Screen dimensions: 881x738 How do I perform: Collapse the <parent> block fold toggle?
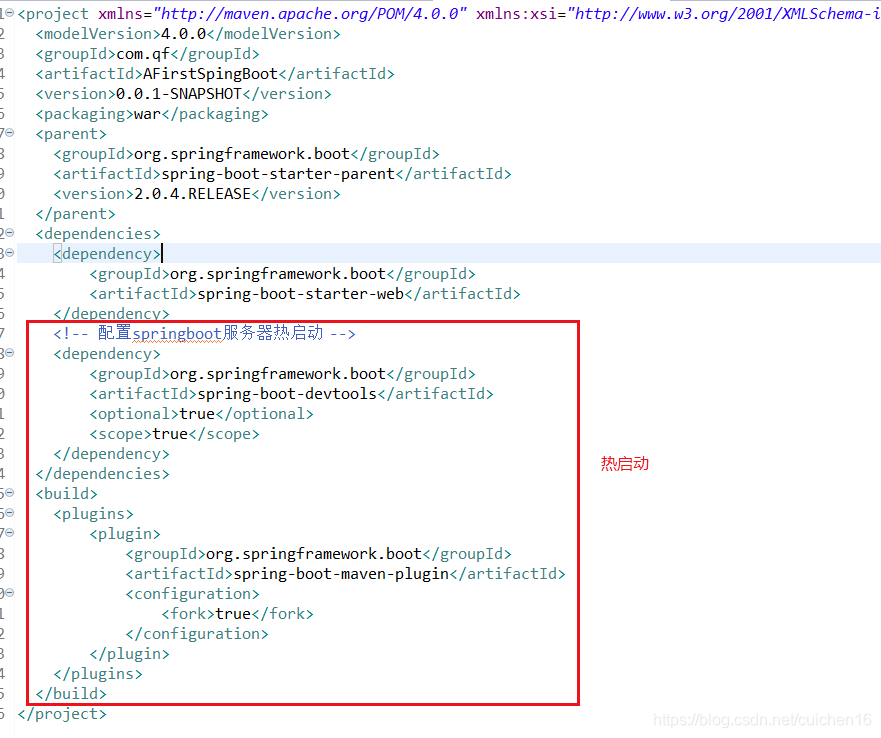click(10, 133)
